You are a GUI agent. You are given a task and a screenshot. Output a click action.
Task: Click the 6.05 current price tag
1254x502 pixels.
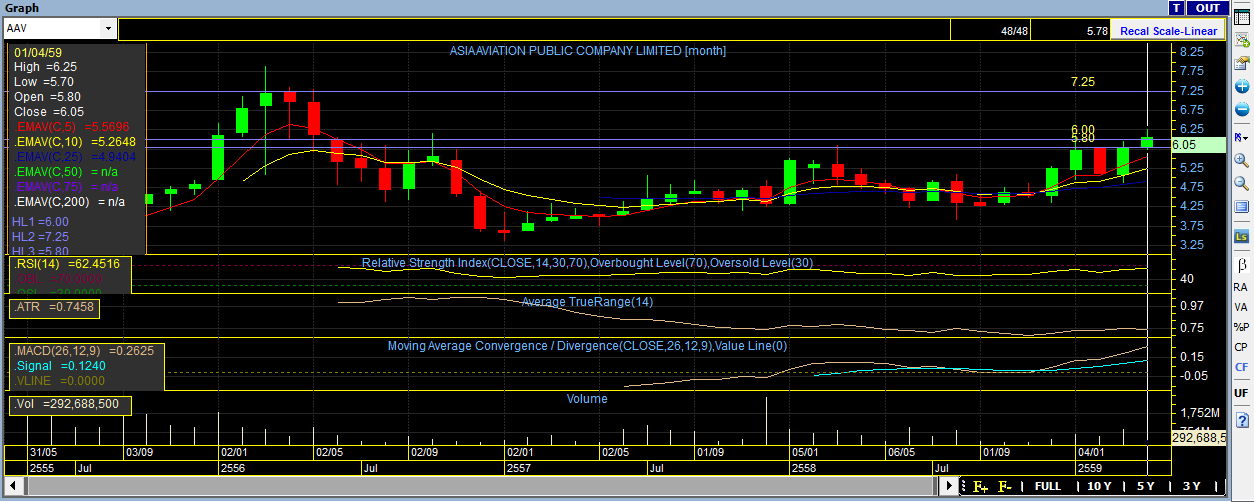tap(1199, 145)
